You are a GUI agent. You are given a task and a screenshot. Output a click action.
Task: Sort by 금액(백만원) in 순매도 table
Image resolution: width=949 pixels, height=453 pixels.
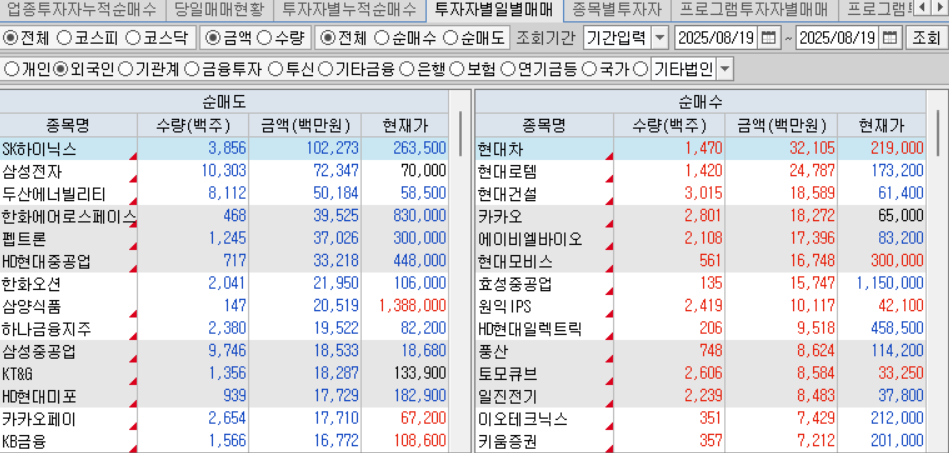(x=305, y=125)
